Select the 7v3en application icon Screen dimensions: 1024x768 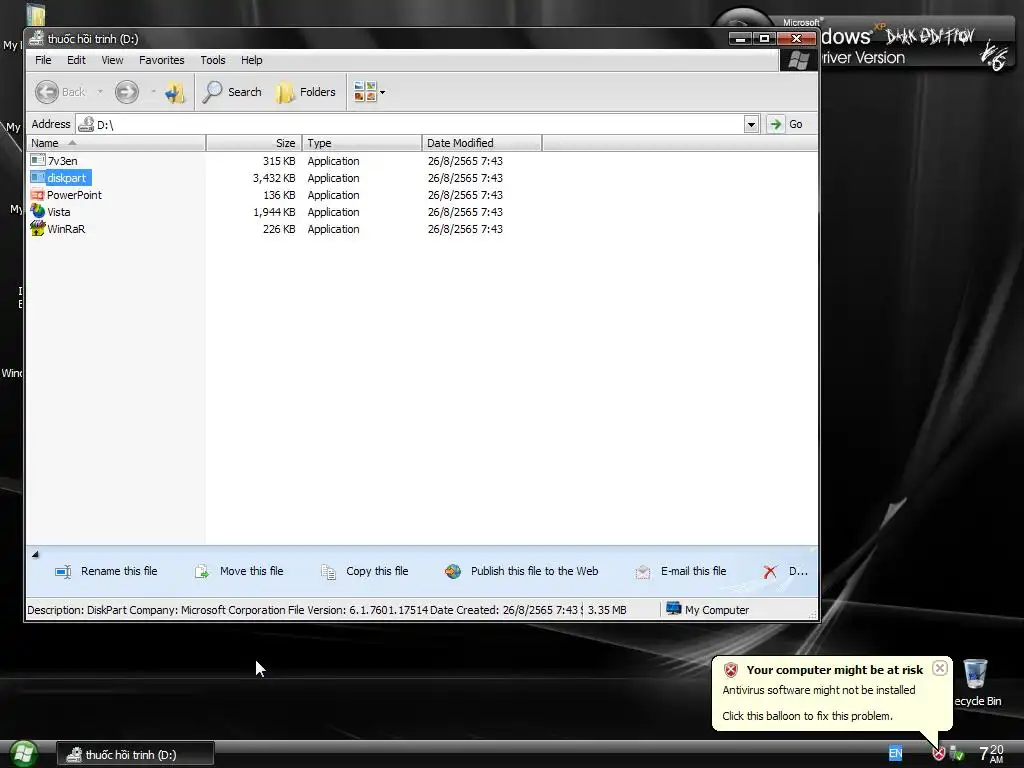click(x=38, y=161)
